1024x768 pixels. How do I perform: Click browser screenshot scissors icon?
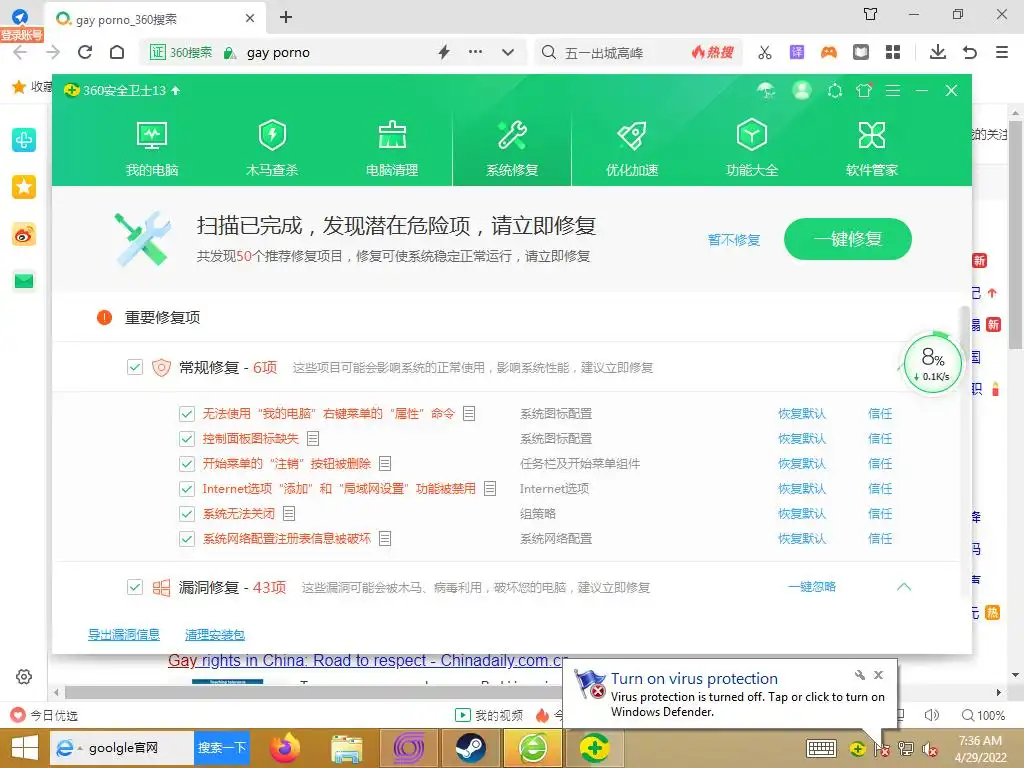[765, 52]
